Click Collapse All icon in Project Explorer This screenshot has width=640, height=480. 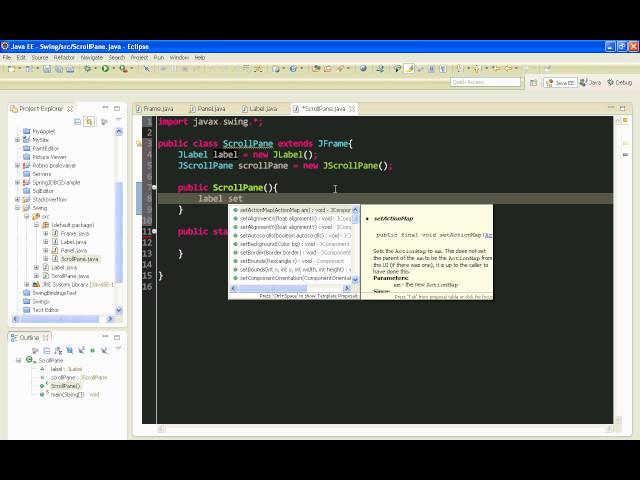click(x=77, y=121)
